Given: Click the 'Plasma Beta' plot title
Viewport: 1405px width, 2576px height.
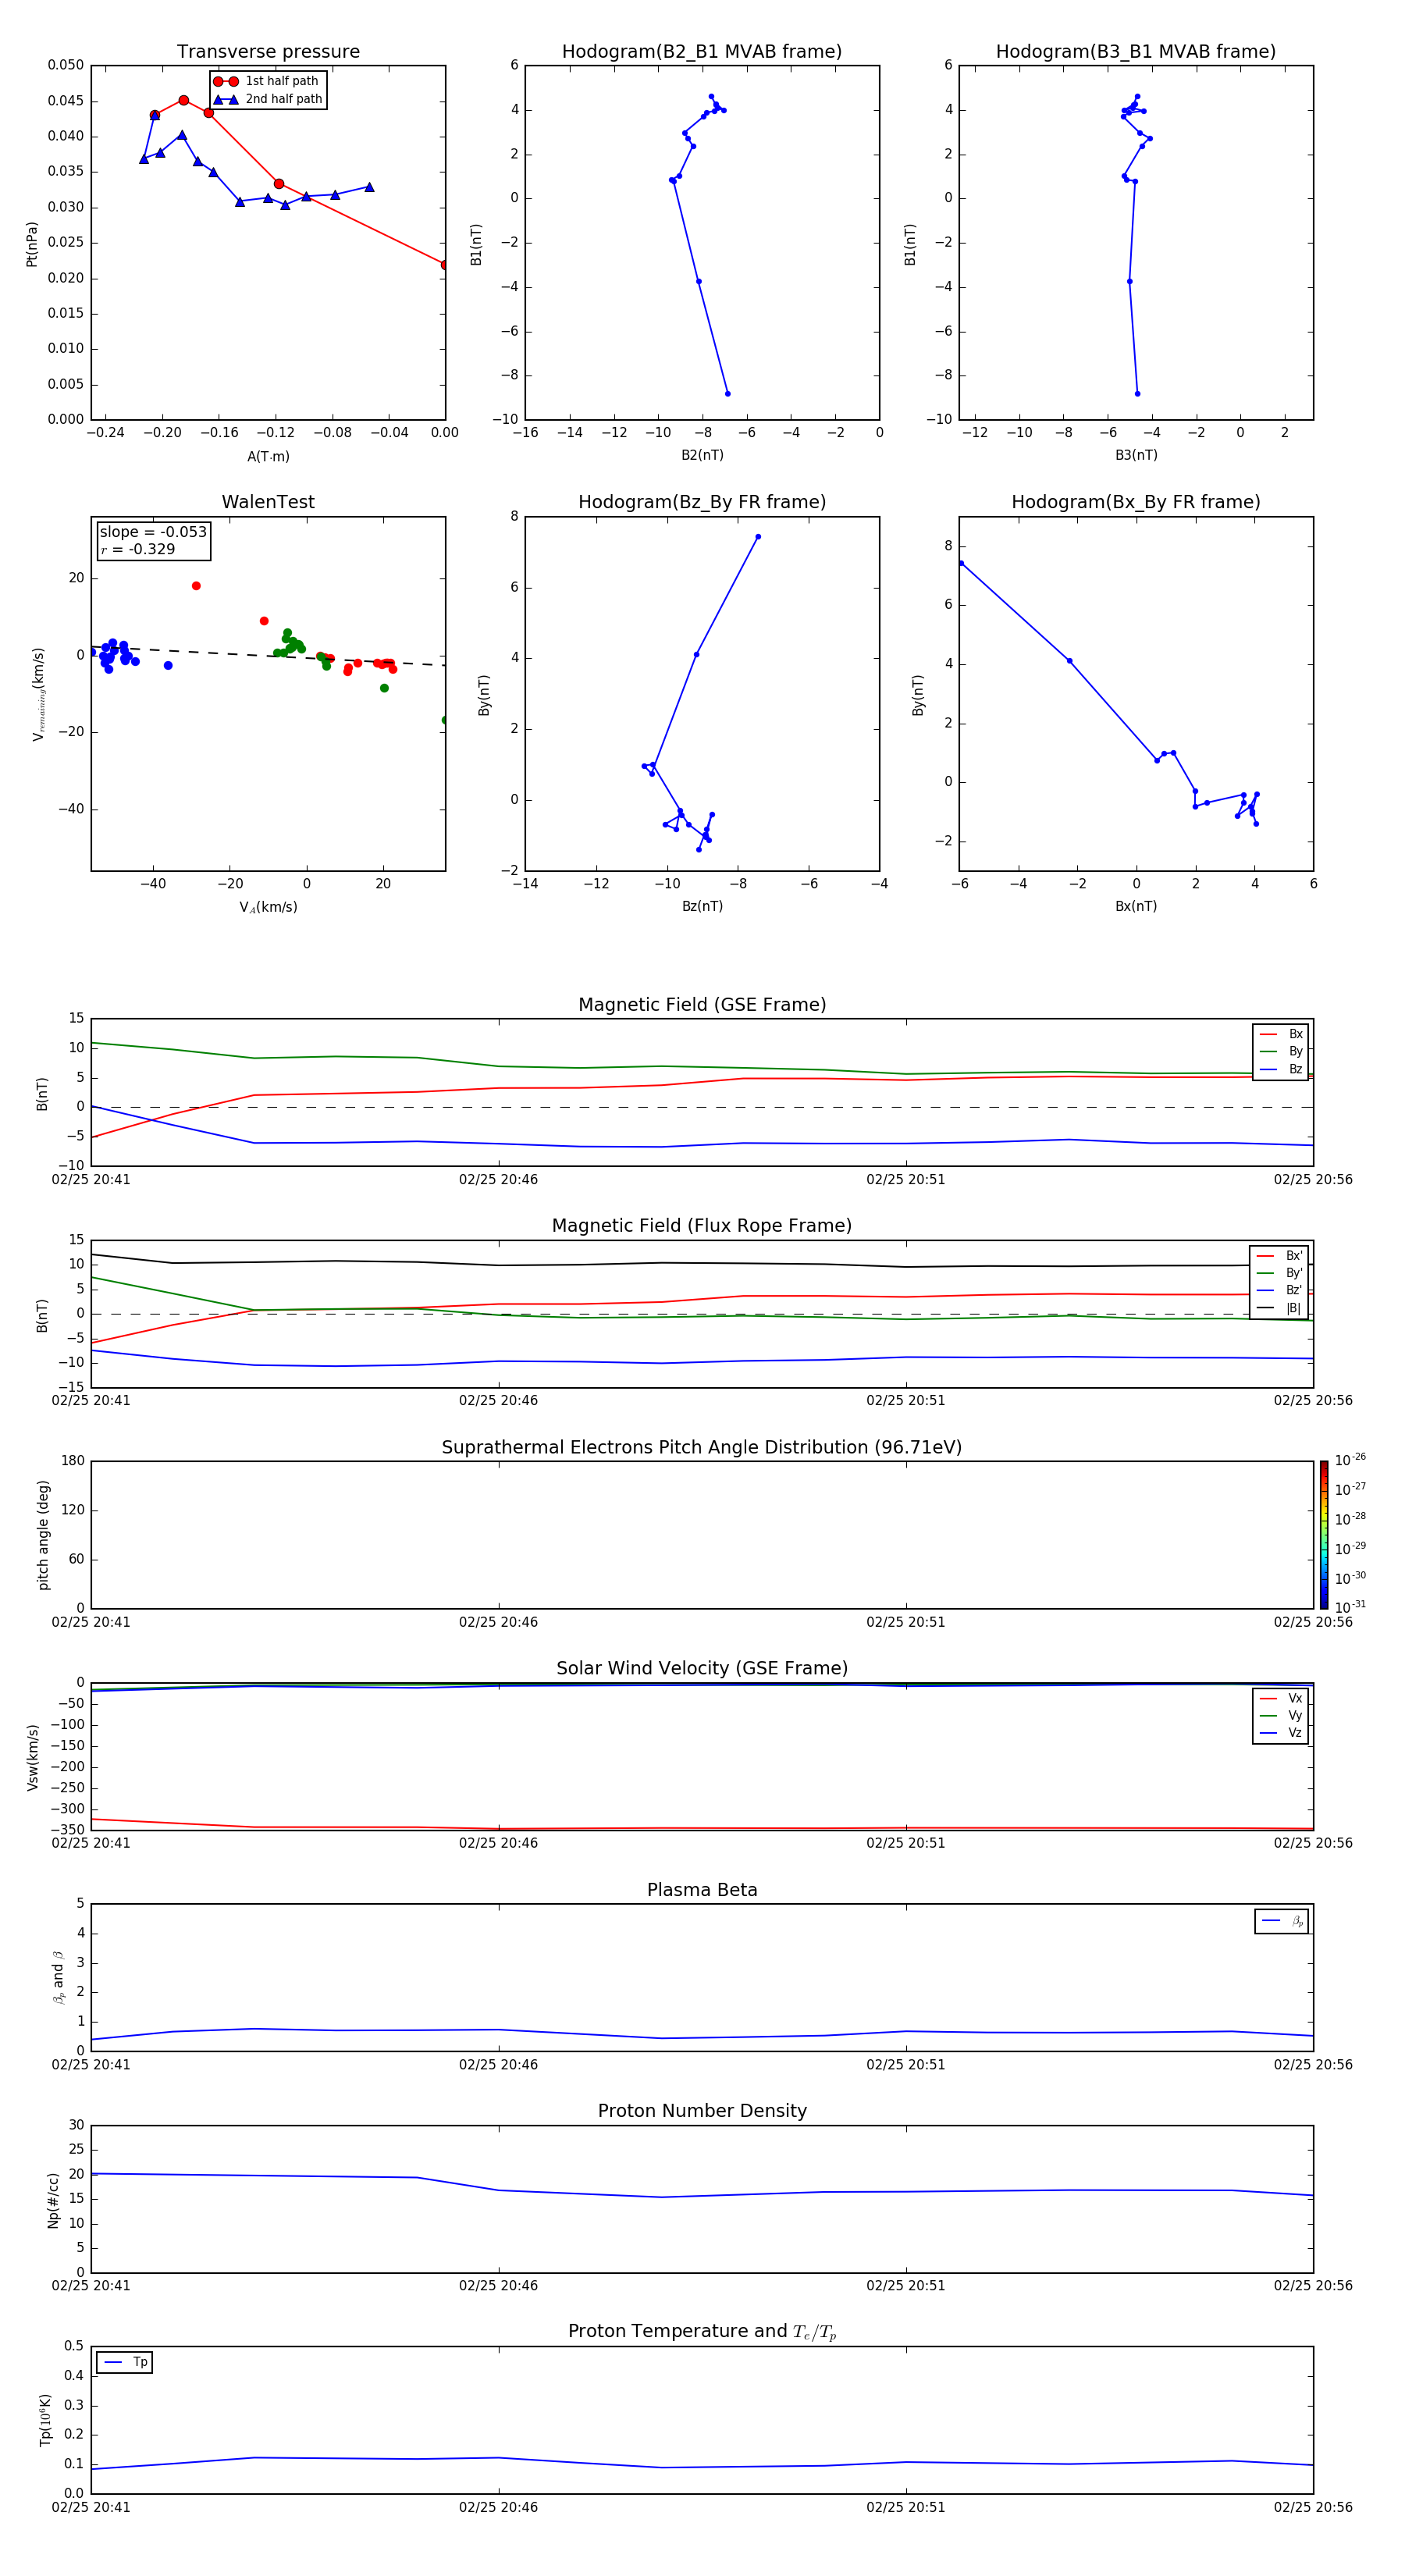Looking at the screenshot, I should click(x=702, y=1890).
